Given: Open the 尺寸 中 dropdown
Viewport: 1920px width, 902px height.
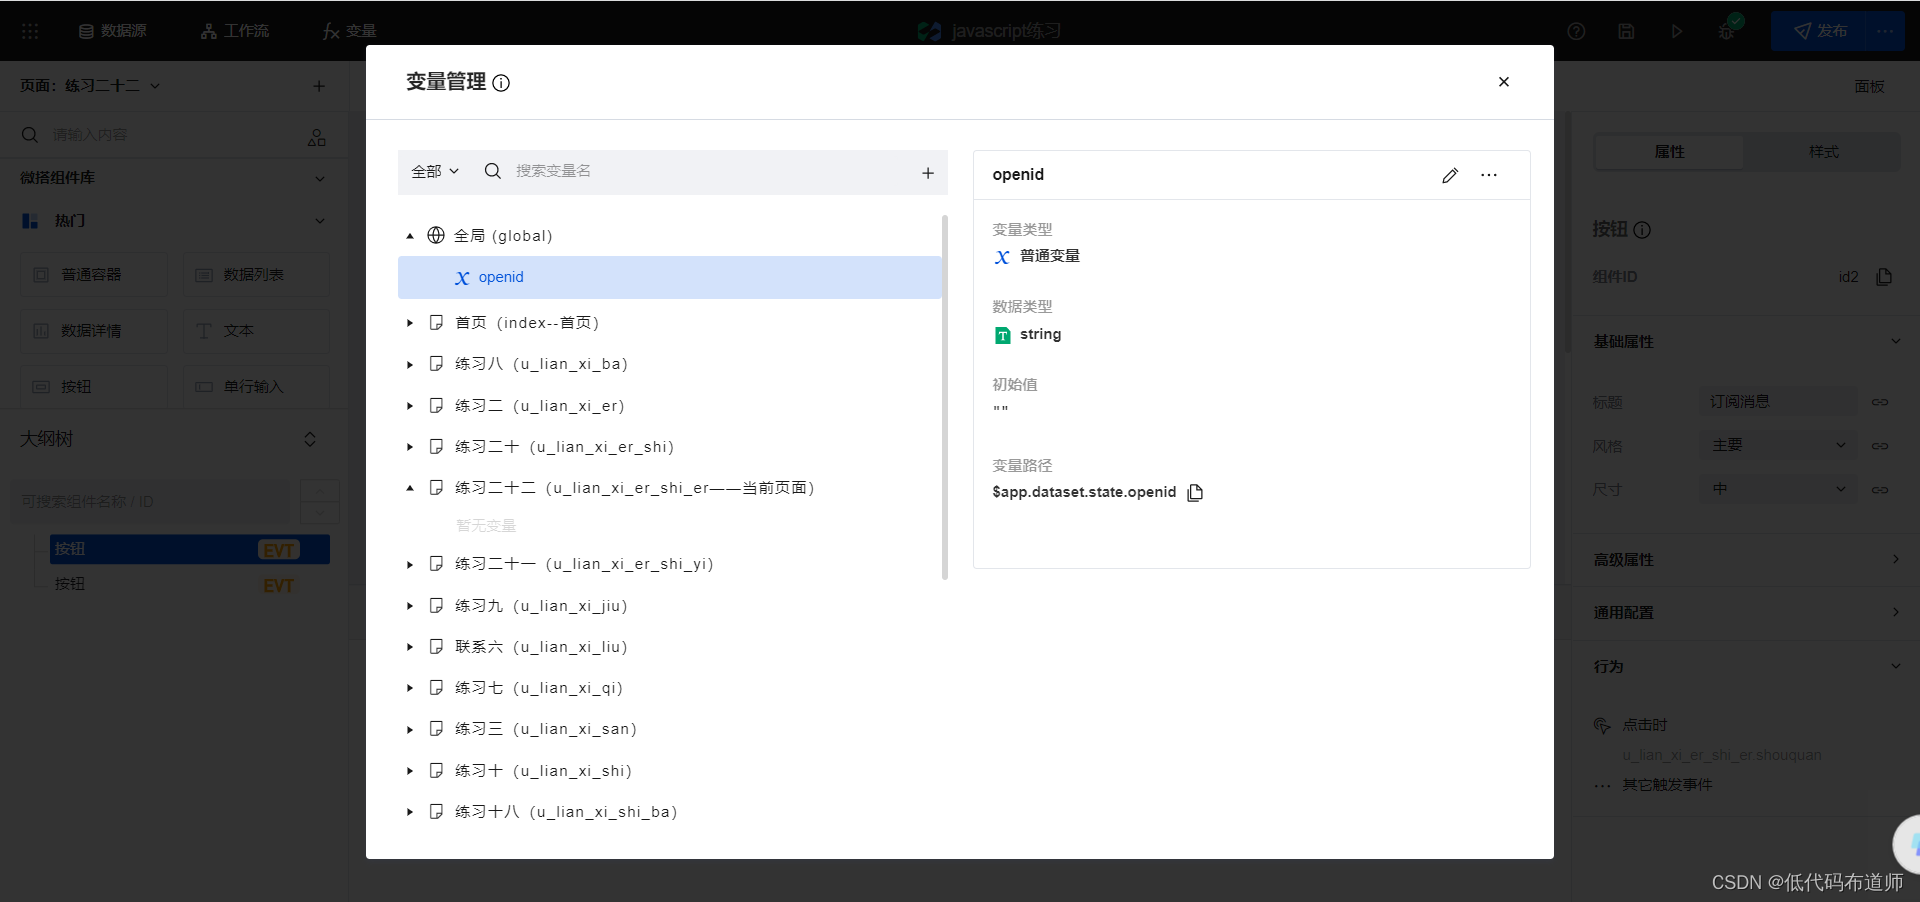Looking at the screenshot, I should (1779, 489).
